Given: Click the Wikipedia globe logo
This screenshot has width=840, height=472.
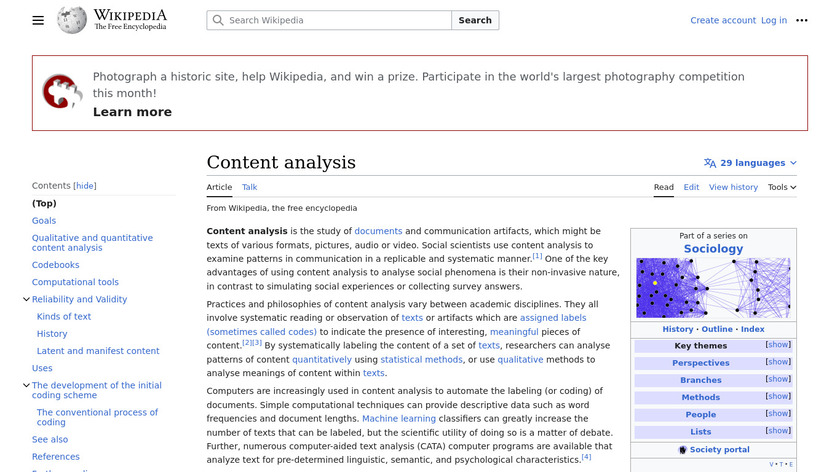Looking at the screenshot, I should point(72,20).
